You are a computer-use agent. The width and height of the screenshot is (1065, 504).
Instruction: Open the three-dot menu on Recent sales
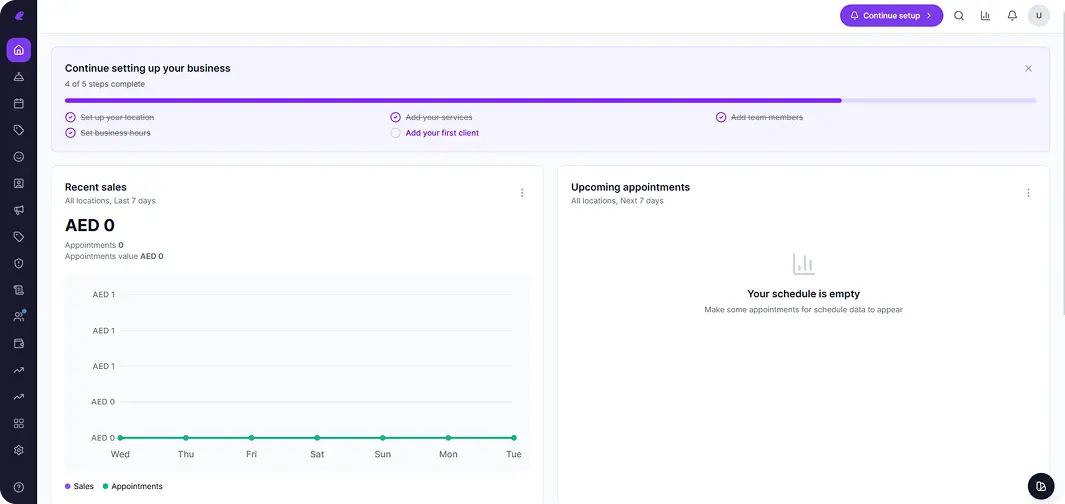tap(522, 193)
